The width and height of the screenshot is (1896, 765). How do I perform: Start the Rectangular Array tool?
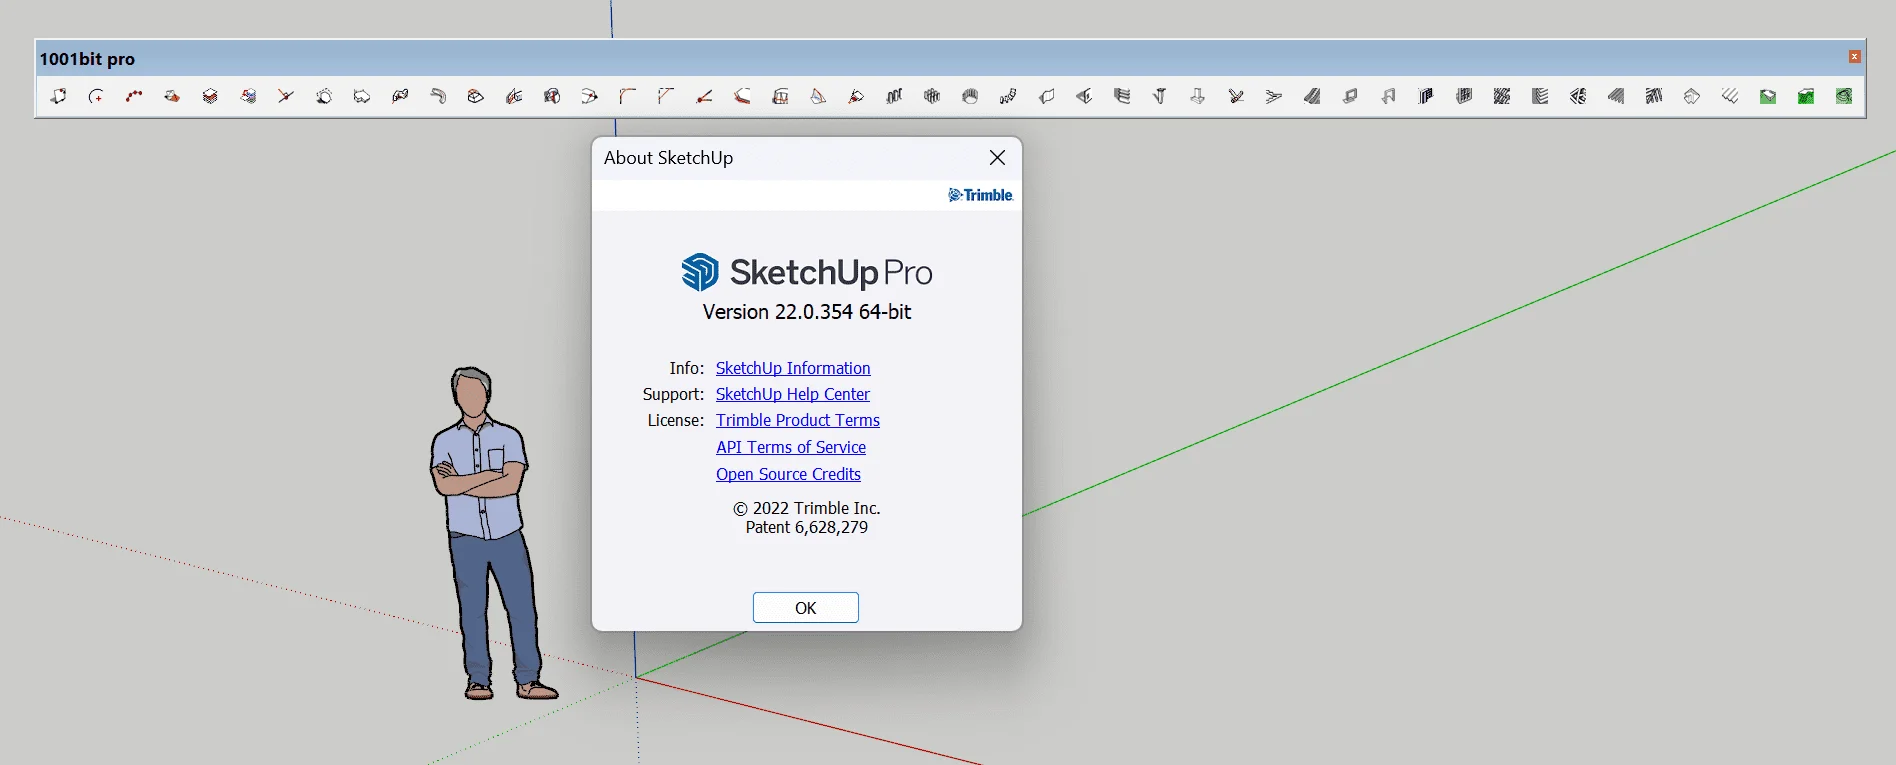pyautogui.click(x=932, y=96)
